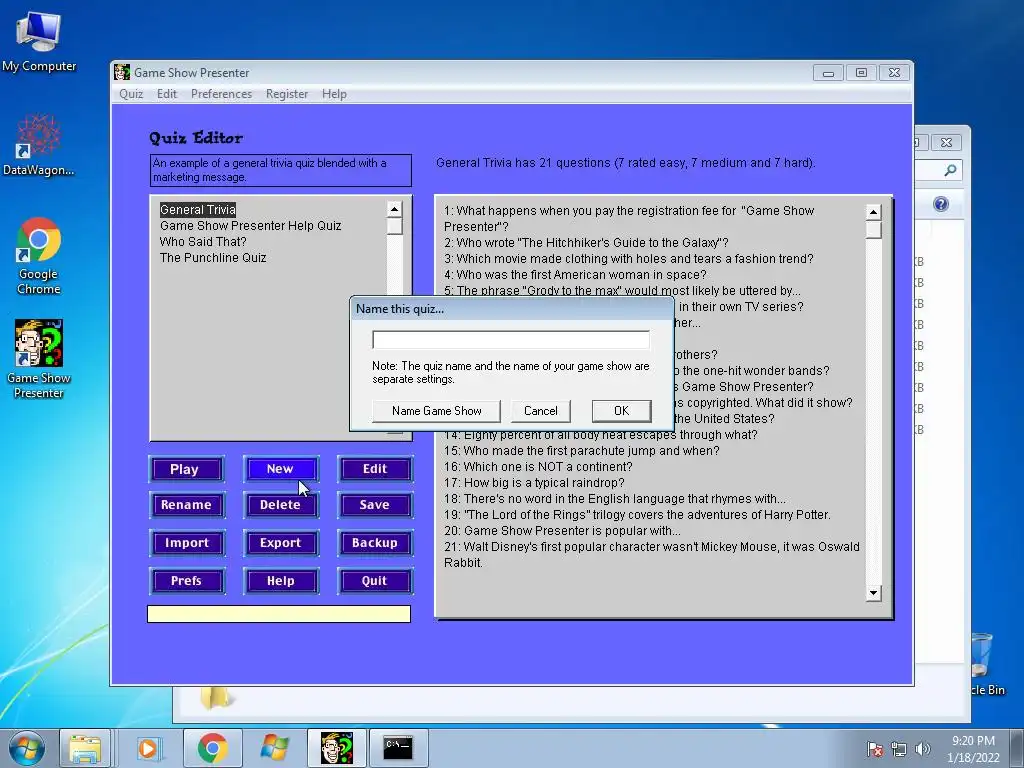Image resolution: width=1024 pixels, height=768 pixels.
Task: Select question 15 about first parachute jump
Action: 581,451
